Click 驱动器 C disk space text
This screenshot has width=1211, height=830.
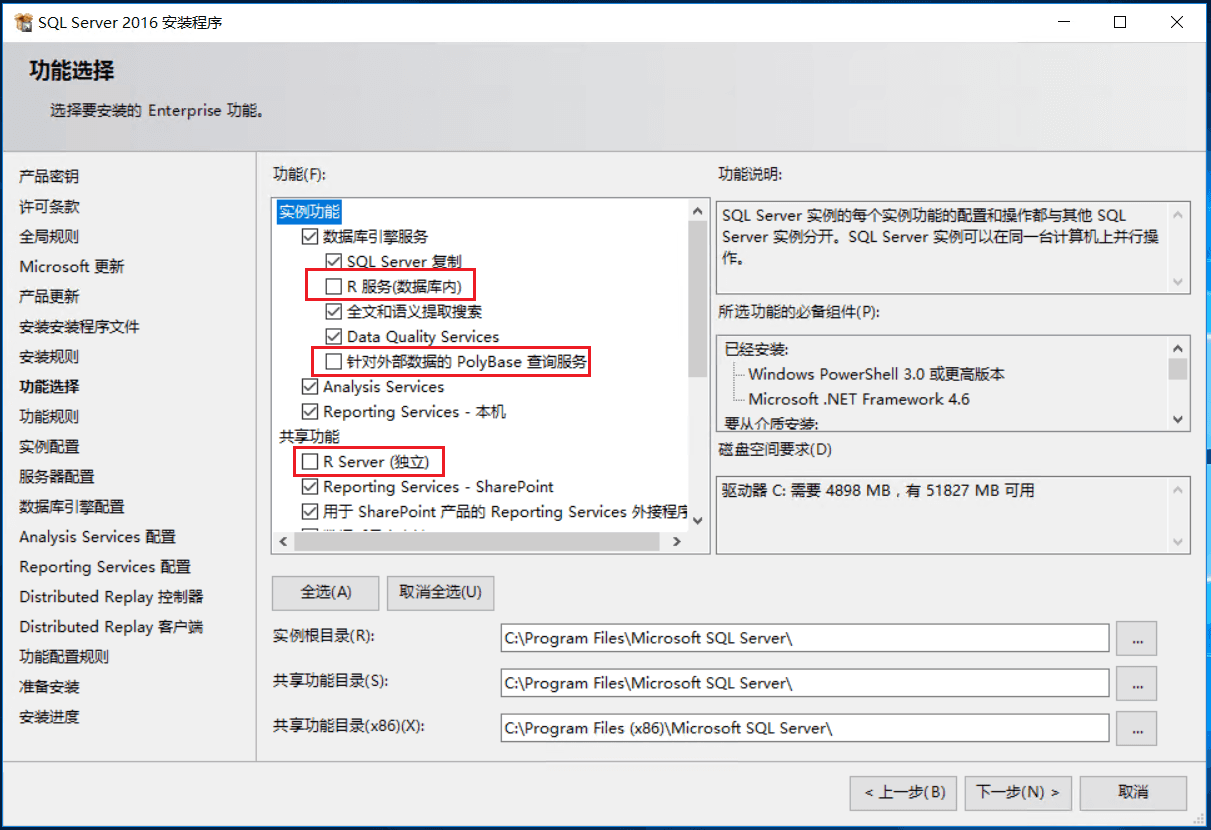[878, 491]
